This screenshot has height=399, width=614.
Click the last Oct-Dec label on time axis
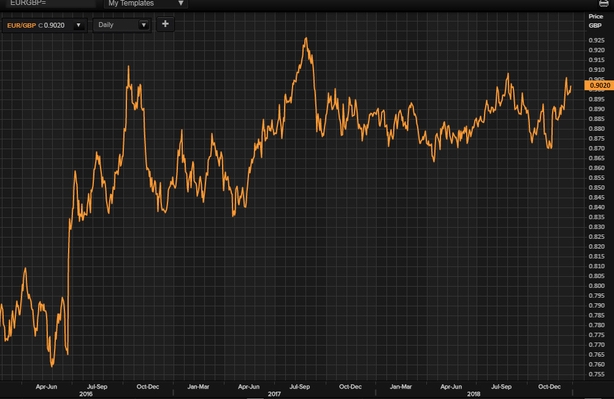[x=549, y=387]
